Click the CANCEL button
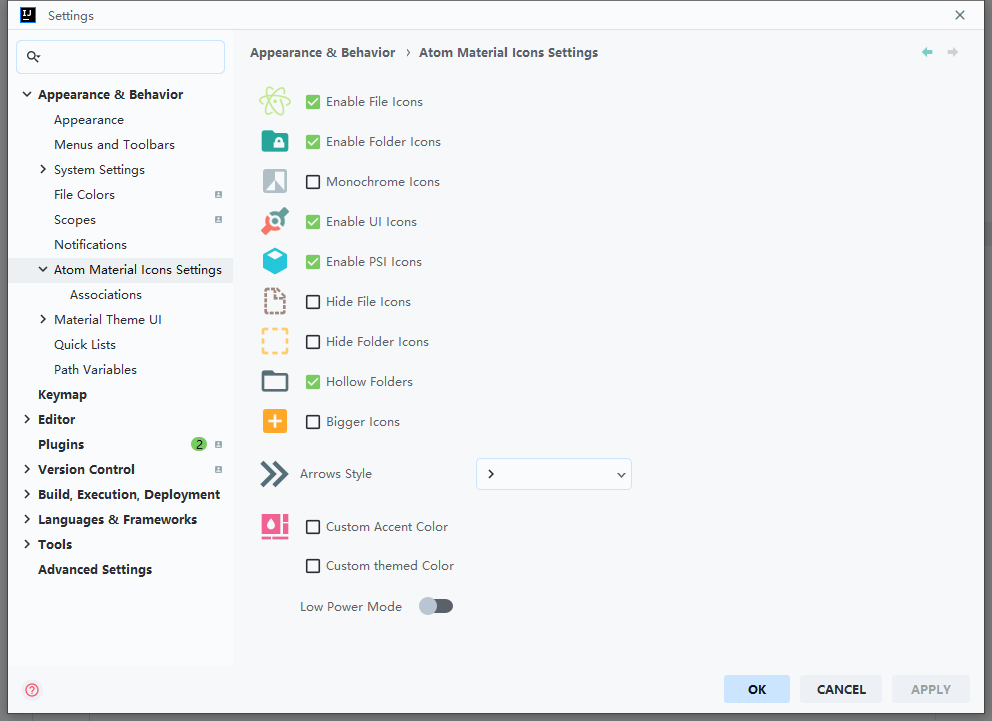This screenshot has height=721, width=992. pos(841,689)
